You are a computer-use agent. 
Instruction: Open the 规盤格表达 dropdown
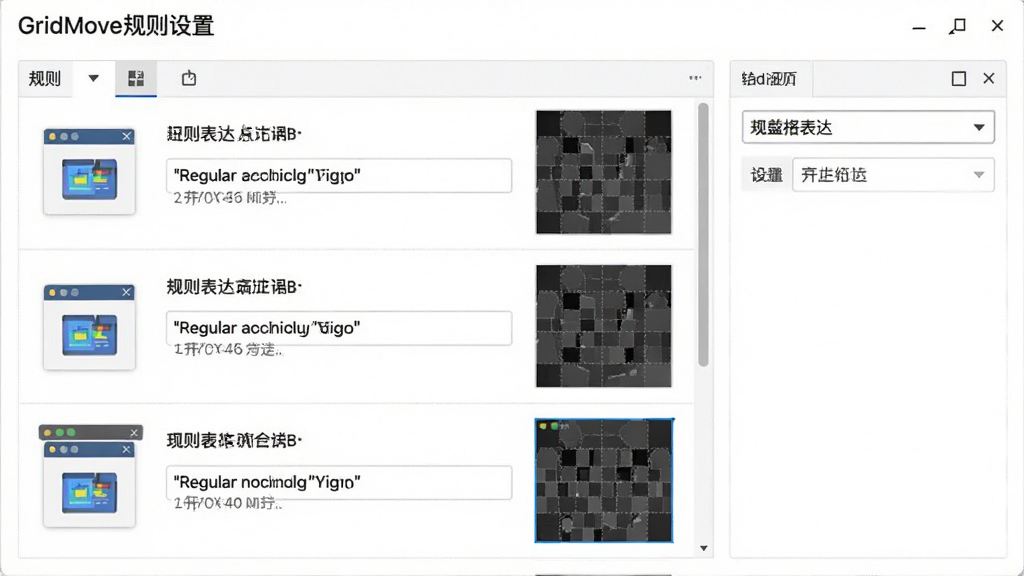868,127
